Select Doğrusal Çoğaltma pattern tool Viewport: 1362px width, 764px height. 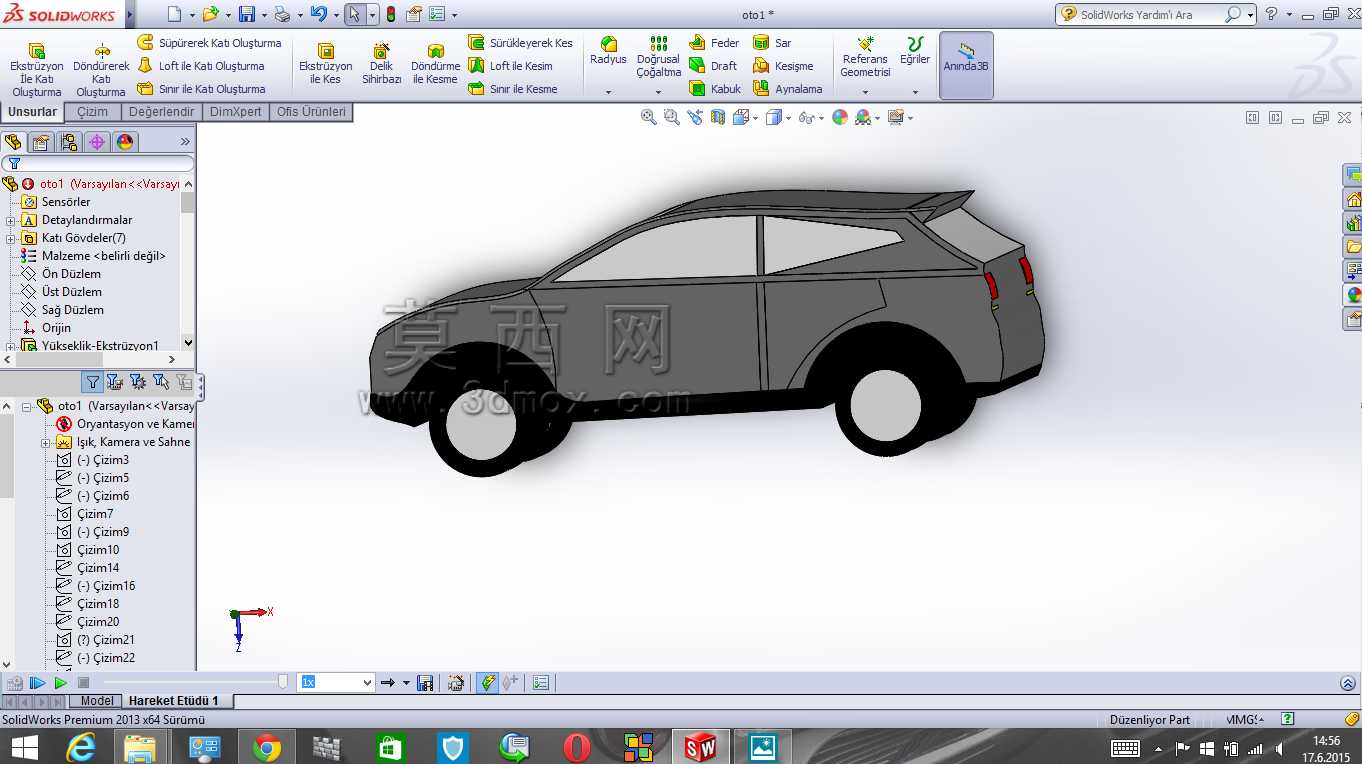click(658, 56)
